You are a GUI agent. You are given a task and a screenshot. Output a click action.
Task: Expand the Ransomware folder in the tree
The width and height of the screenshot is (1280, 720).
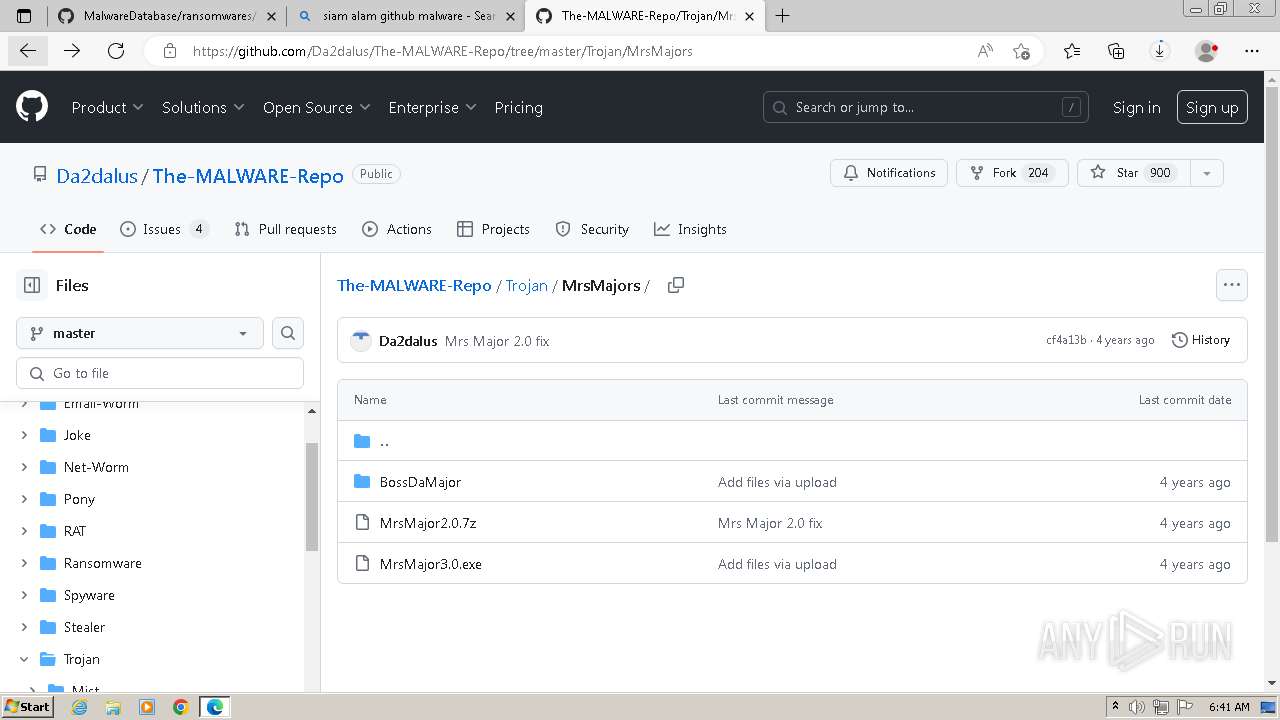pos(24,563)
